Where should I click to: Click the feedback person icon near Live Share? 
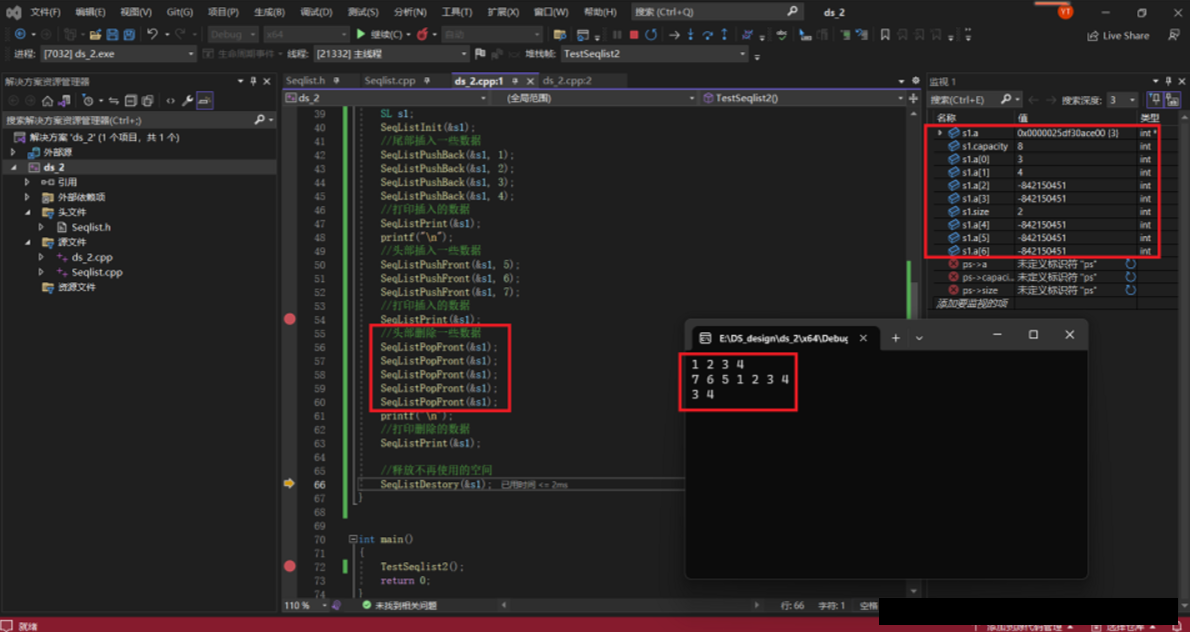(x=1175, y=35)
